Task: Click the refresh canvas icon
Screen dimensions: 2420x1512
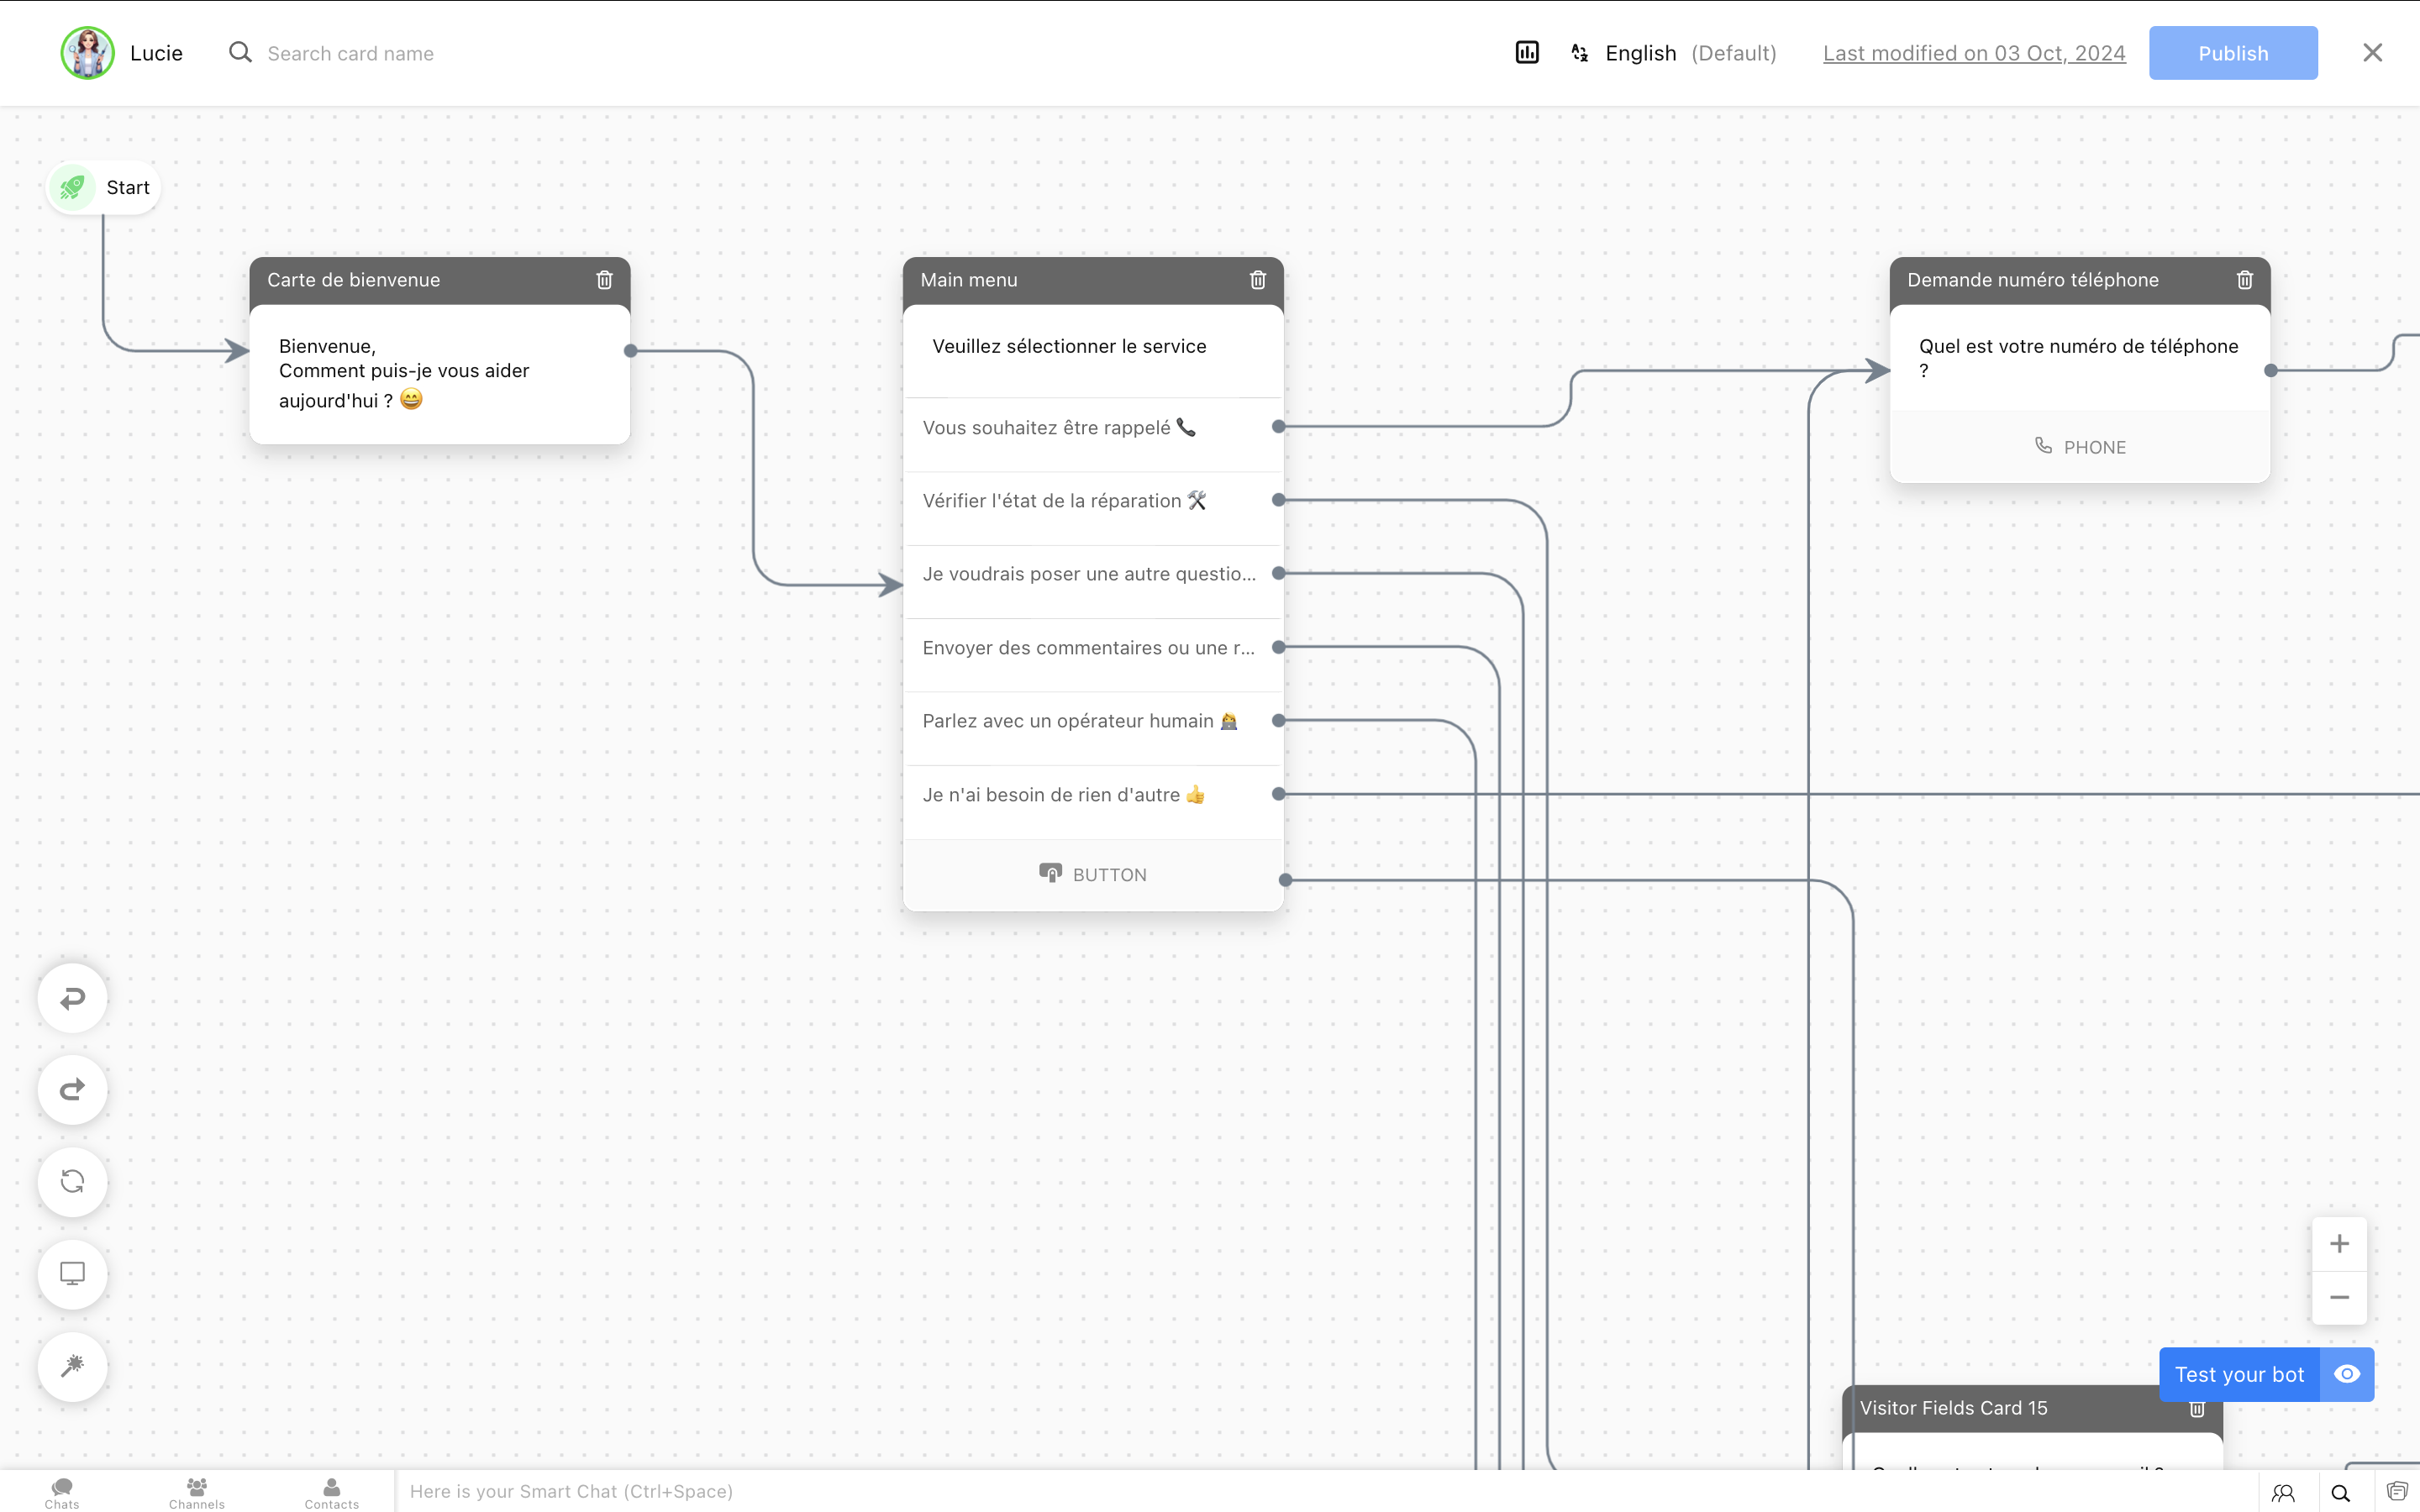Action: [x=72, y=1182]
